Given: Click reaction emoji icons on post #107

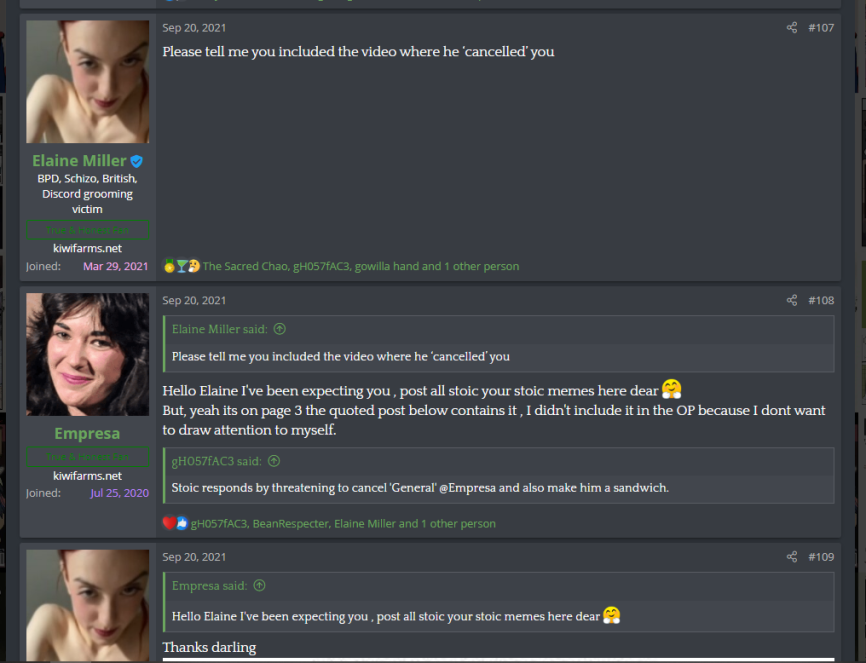Looking at the screenshot, I should click(181, 266).
